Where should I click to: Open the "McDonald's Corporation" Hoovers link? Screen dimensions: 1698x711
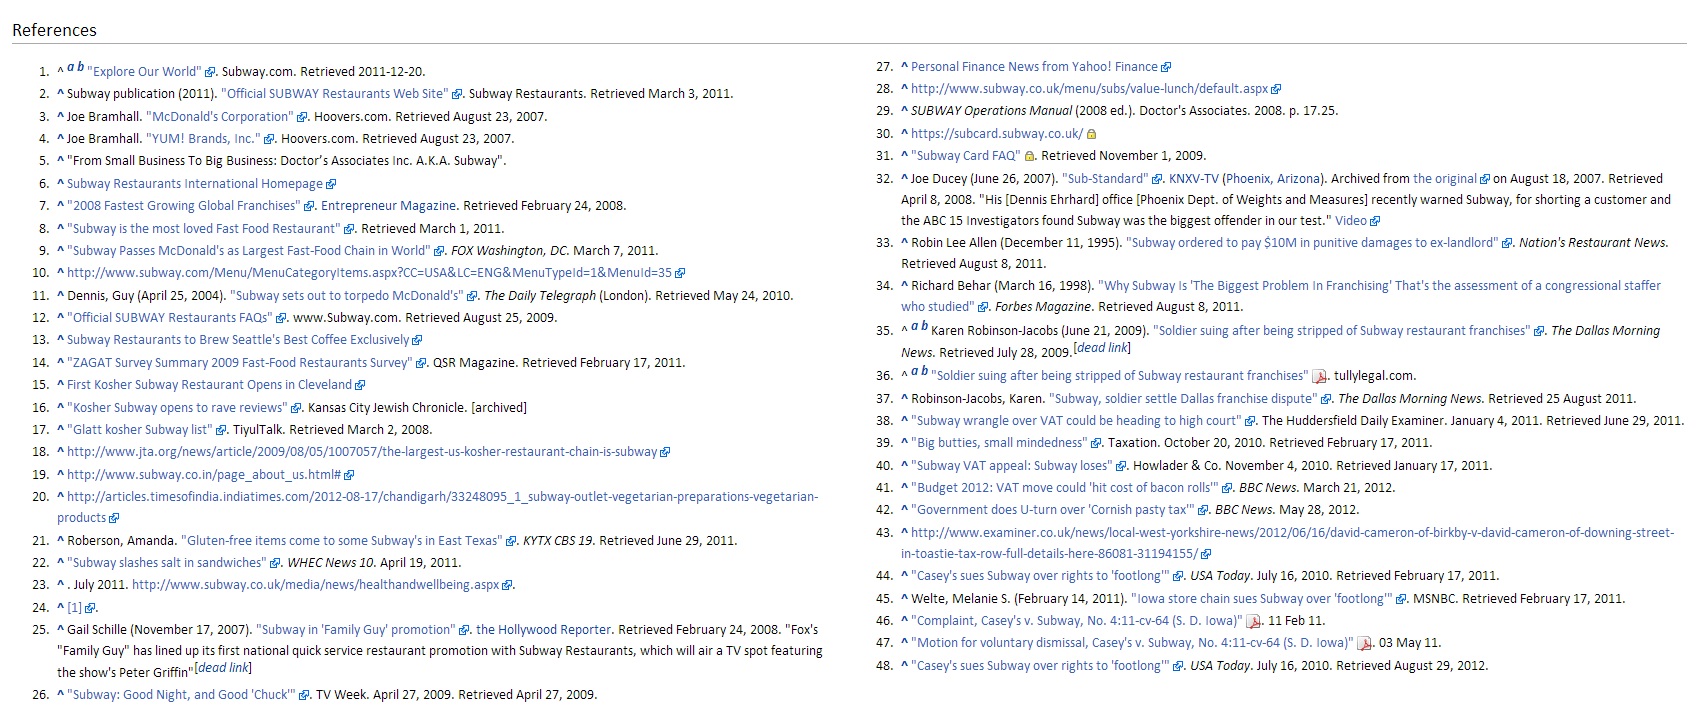220,117
